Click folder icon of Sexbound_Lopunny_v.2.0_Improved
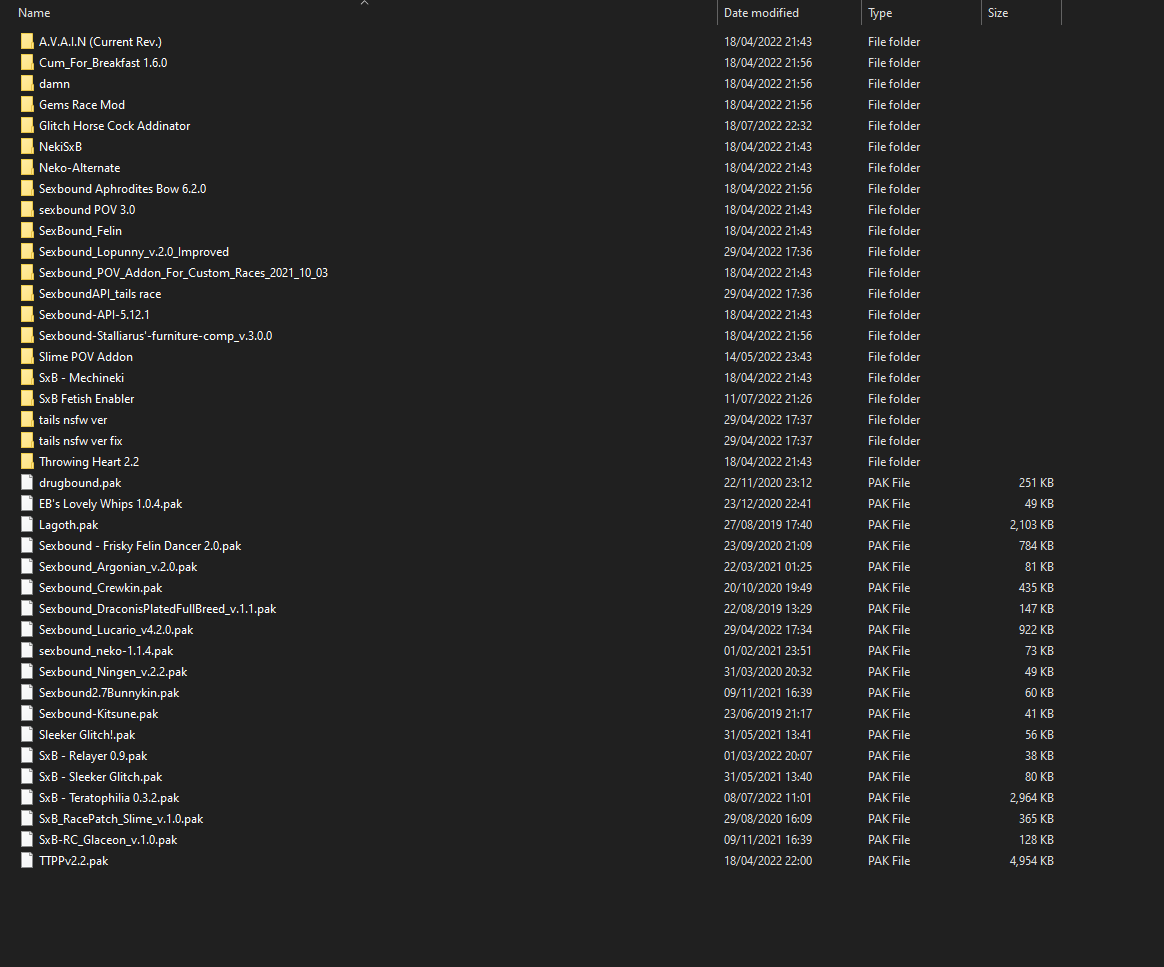This screenshot has height=967, width=1164. (x=27, y=252)
